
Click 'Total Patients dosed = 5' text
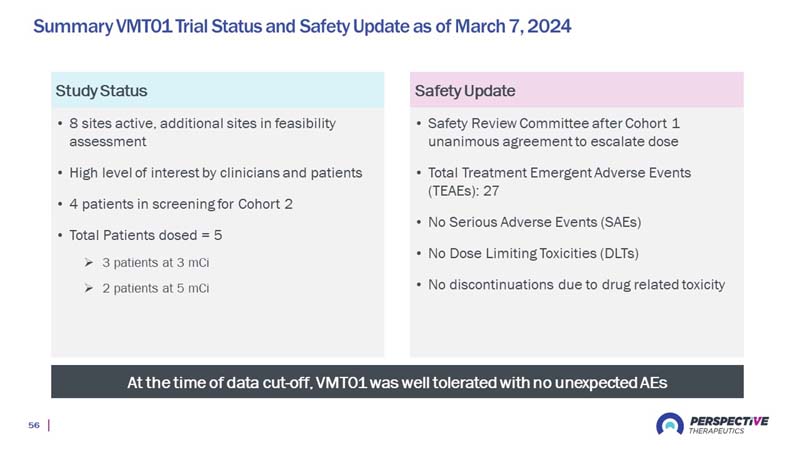click(146, 235)
